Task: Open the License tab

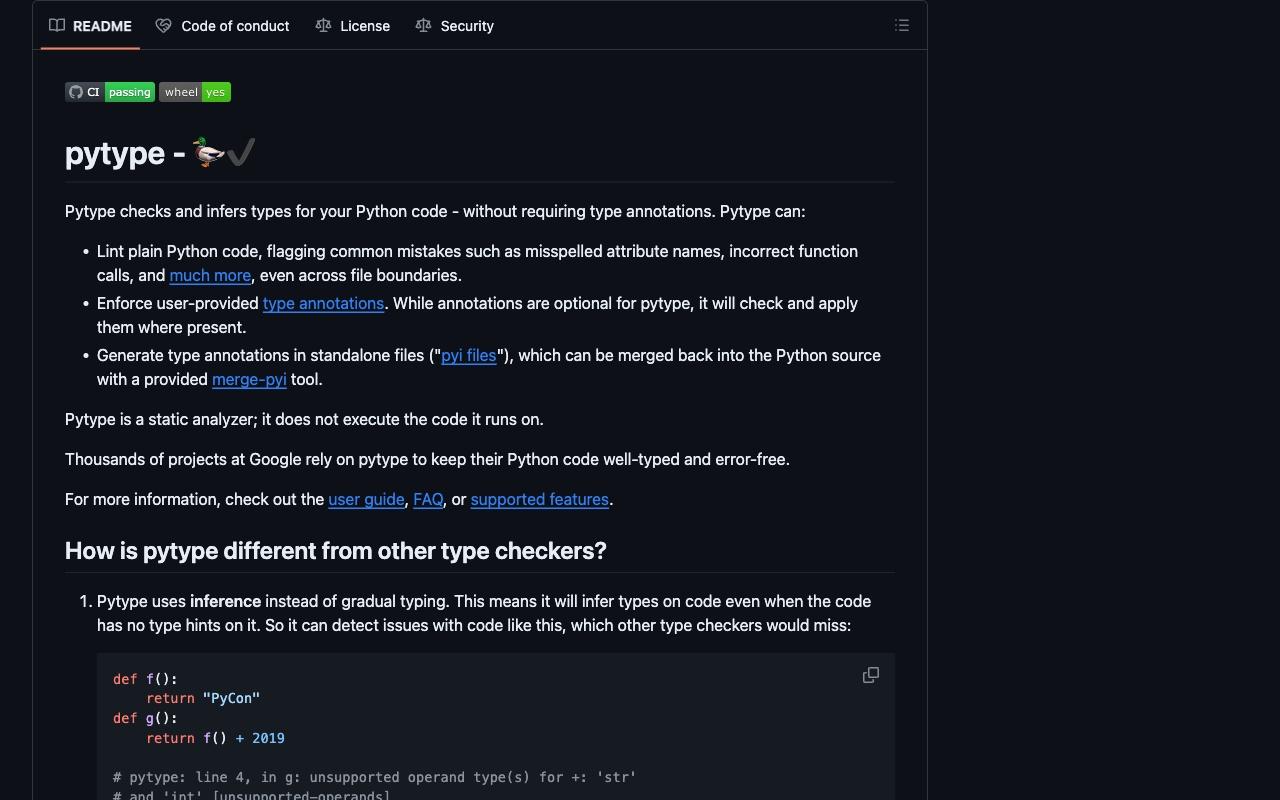Action: point(353,26)
